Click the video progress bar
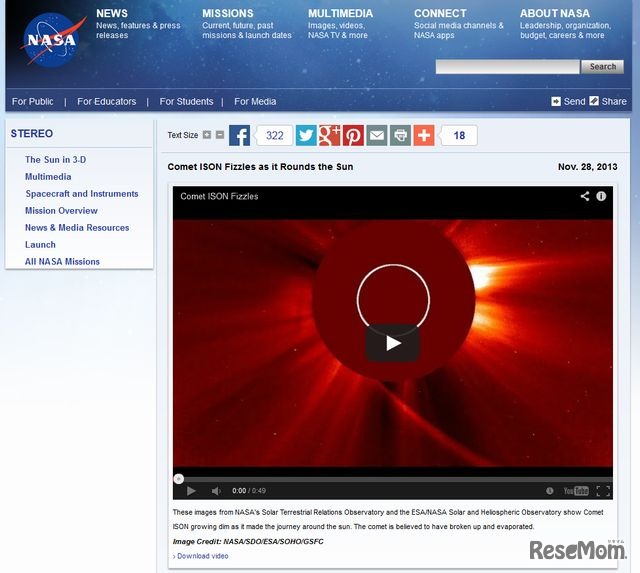The width and height of the screenshot is (640, 573). [x=392, y=478]
